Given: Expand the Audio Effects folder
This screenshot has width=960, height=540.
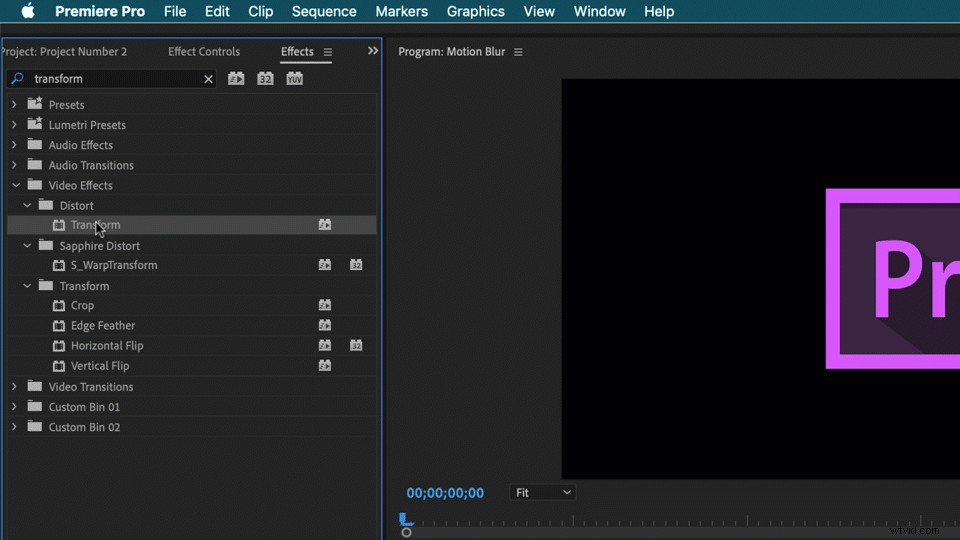Looking at the screenshot, I should [x=14, y=145].
